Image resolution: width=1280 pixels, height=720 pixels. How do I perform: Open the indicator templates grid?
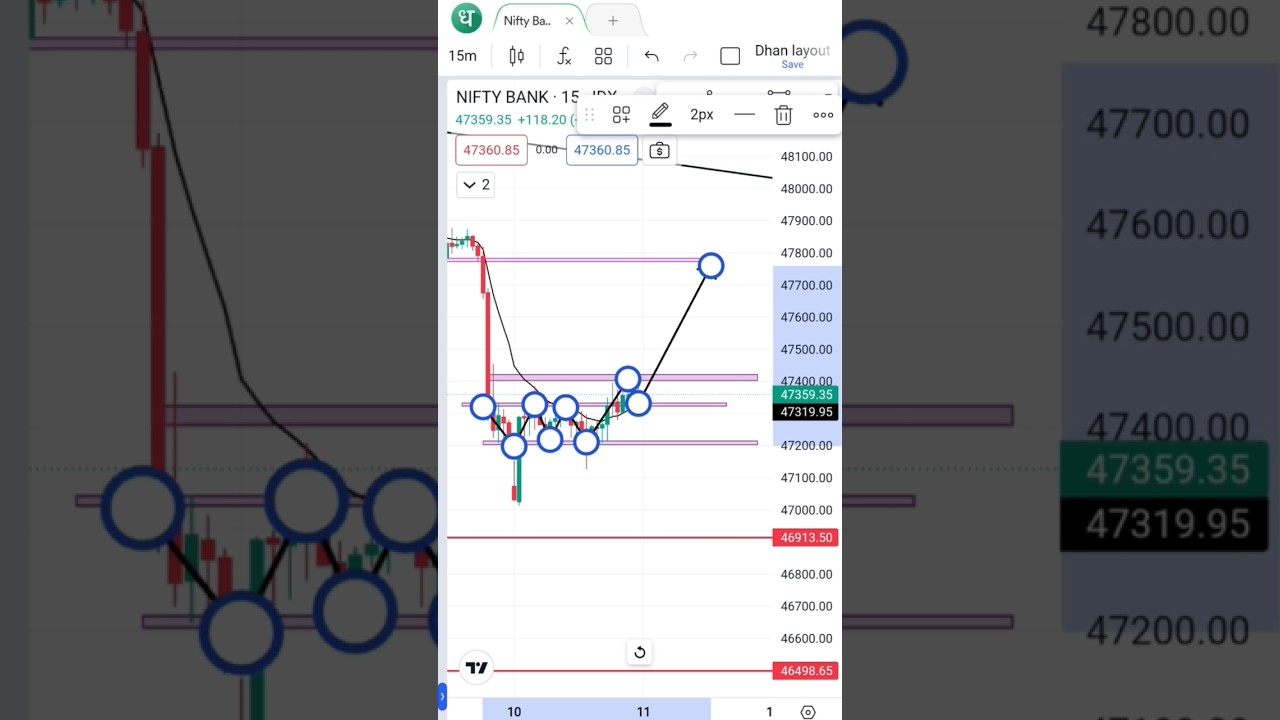coord(603,56)
